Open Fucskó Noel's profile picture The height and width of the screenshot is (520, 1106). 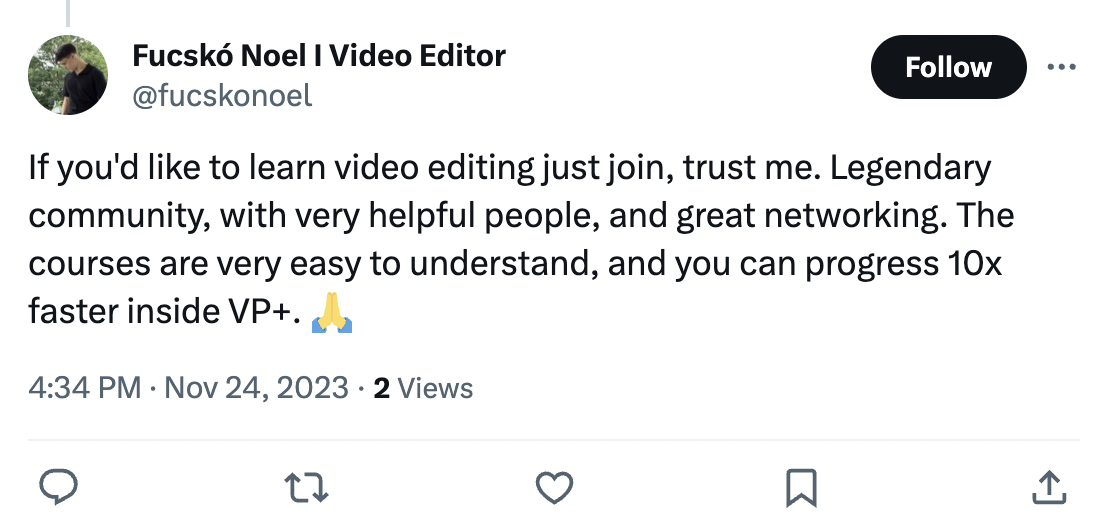click(x=68, y=76)
